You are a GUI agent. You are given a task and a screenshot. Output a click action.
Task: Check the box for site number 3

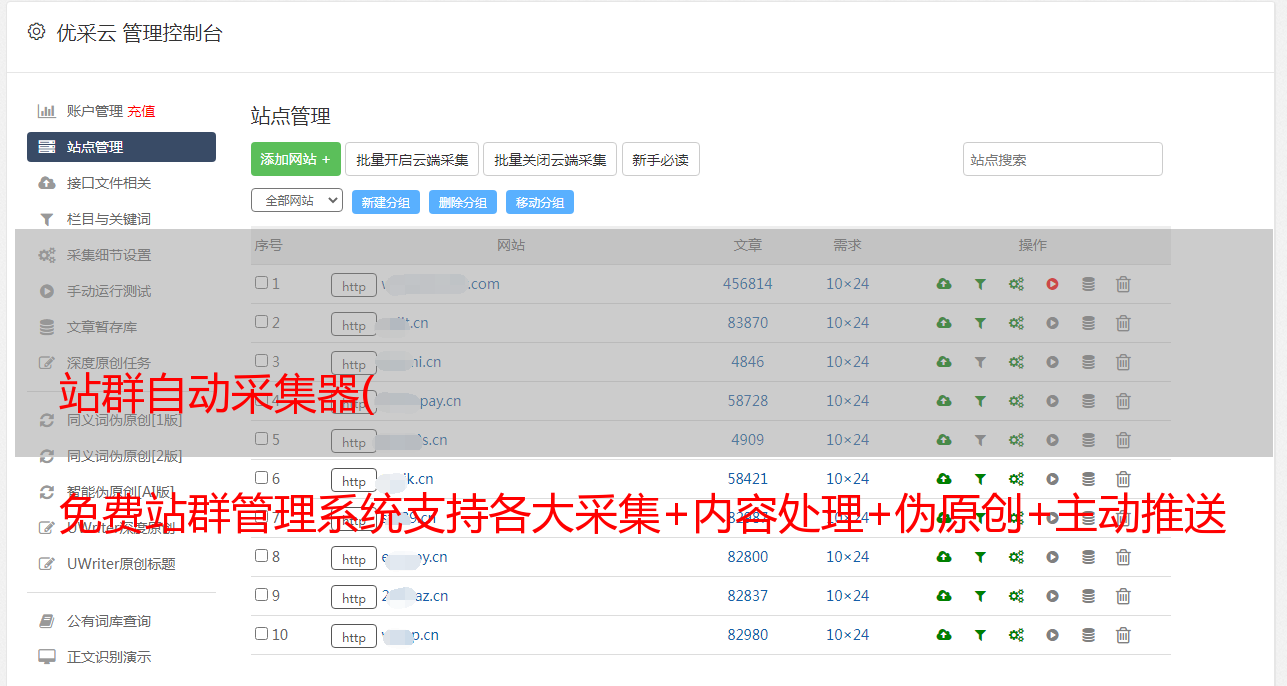[261, 361]
